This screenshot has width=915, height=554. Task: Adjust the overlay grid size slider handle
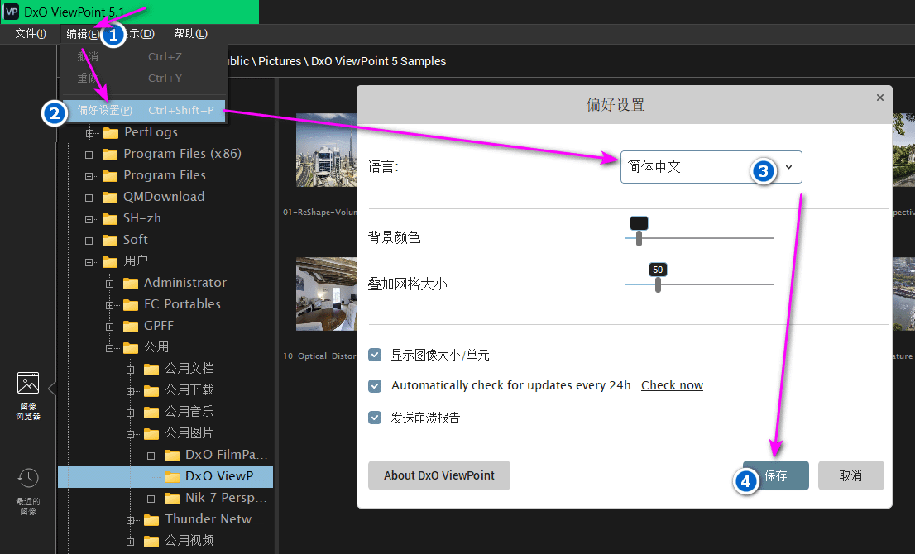pos(658,285)
